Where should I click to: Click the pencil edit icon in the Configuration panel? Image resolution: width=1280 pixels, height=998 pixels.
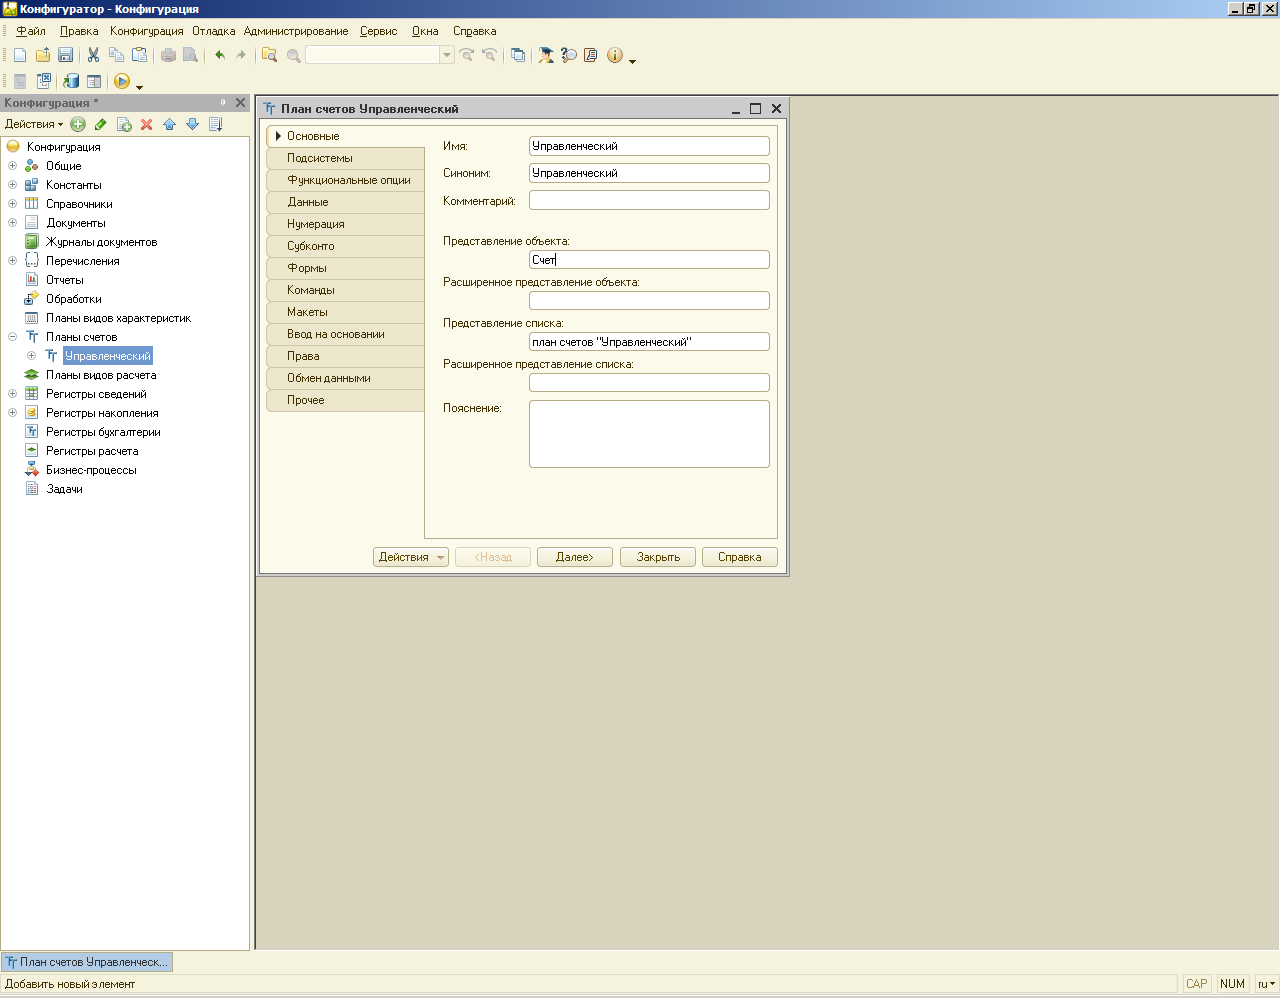click(100, 124)
